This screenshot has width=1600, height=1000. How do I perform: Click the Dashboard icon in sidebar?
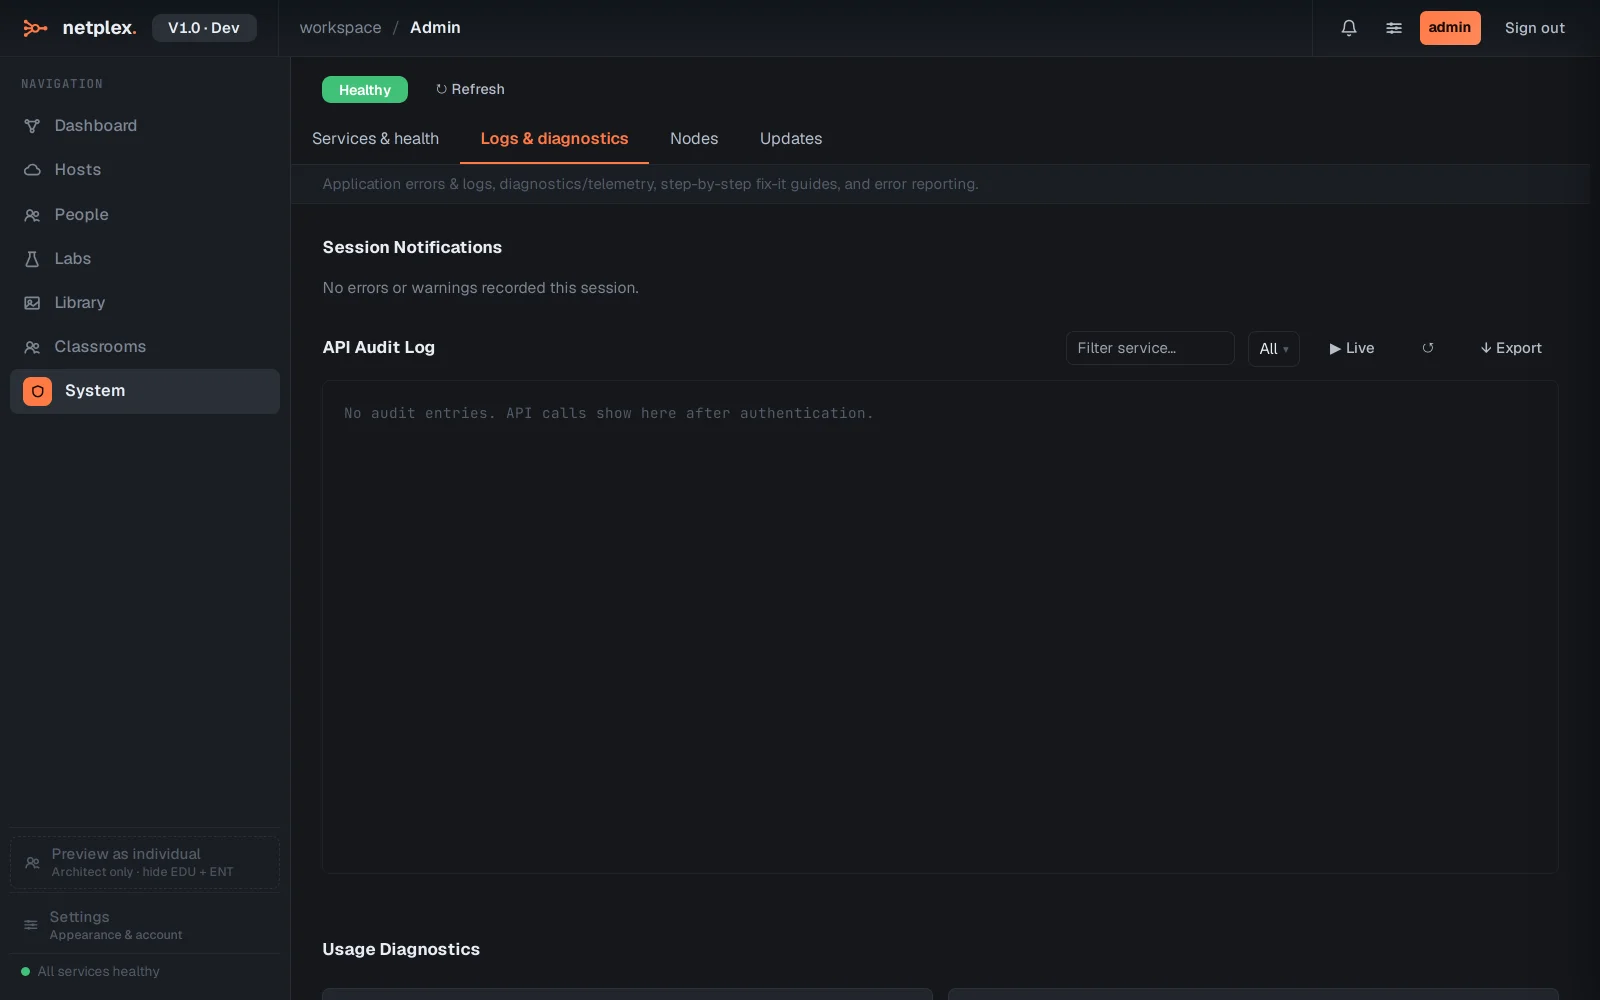tap(32, 126)
